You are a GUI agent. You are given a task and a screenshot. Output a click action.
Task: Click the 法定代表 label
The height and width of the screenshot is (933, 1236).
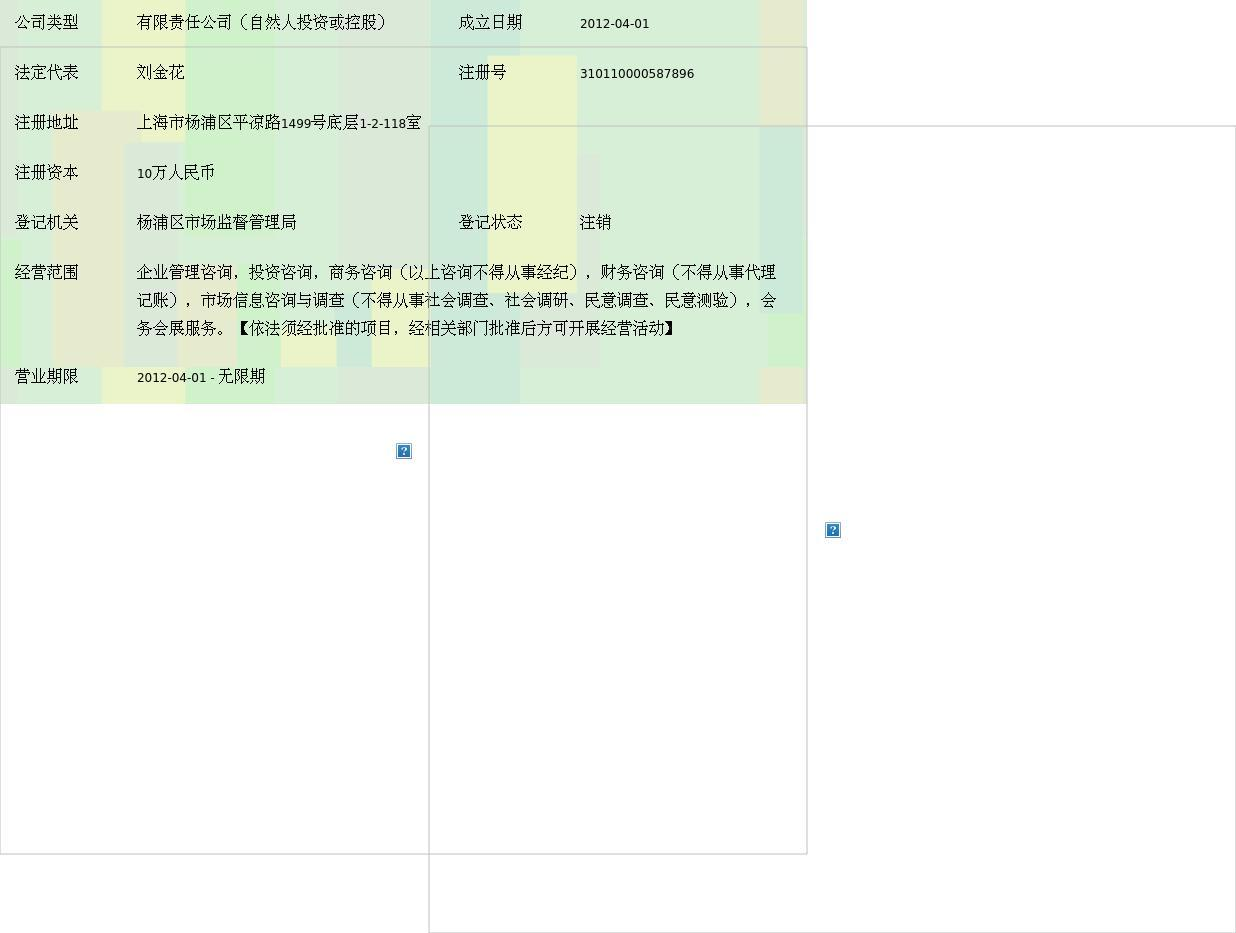click(47, 72)
